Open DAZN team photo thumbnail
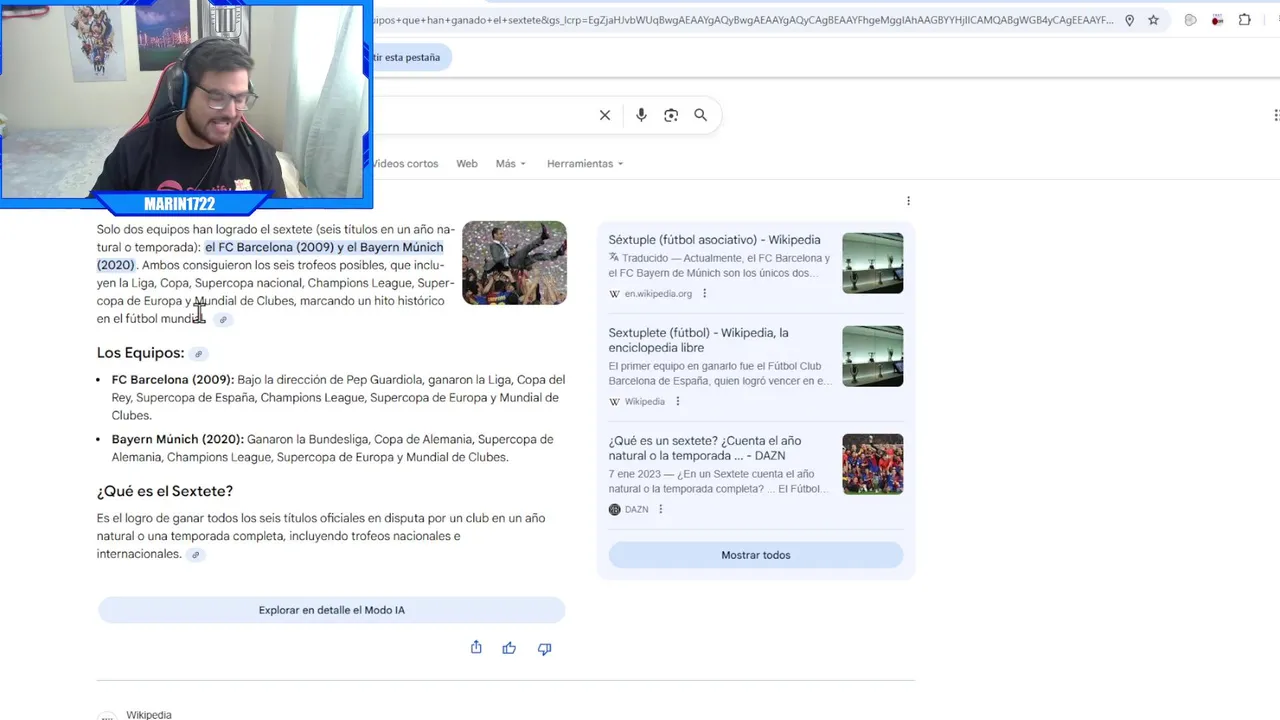This screenshot has width=1280, height=720. pyautogui.click(x=872, y=464)
